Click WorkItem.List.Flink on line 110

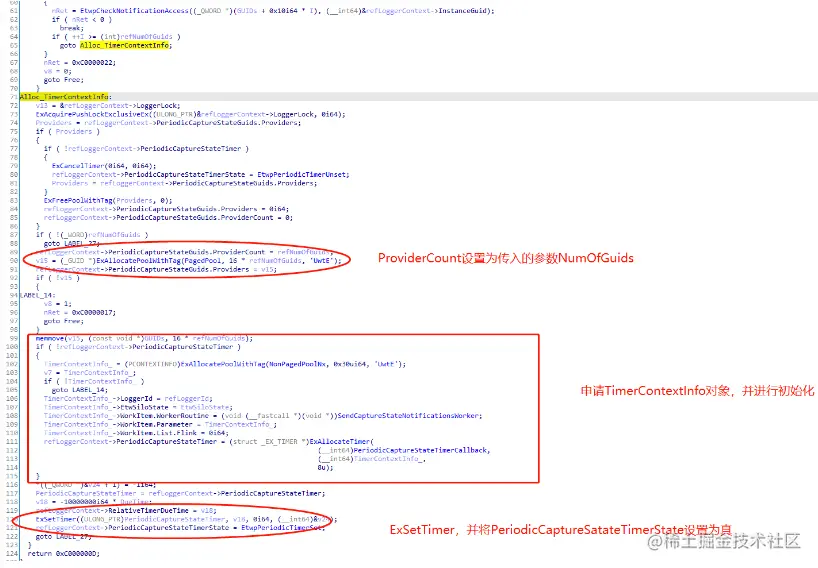(158, 433)
